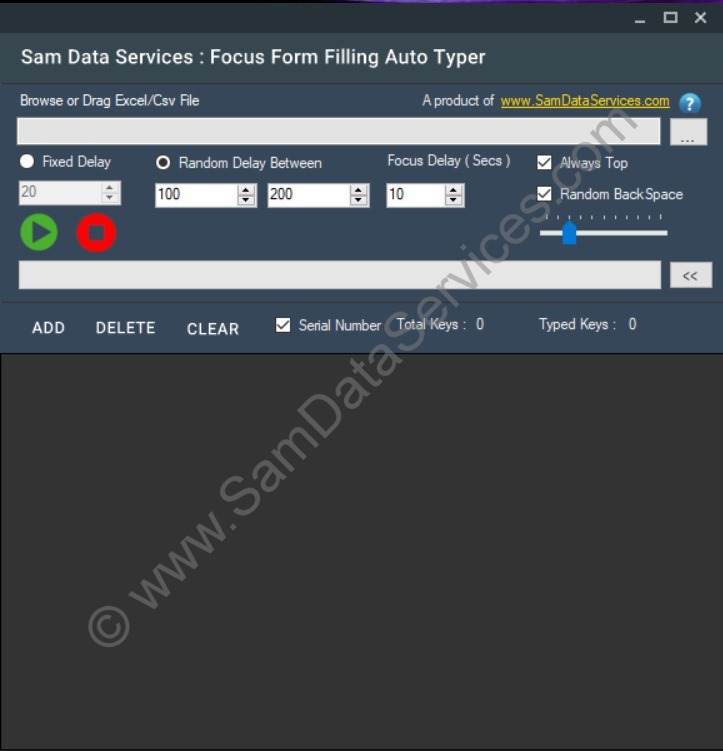Viewport: 723px width, 751px height.
Task: Decrease the Fixed Delay value 20 with down arrow
Action: coord(110,198)
